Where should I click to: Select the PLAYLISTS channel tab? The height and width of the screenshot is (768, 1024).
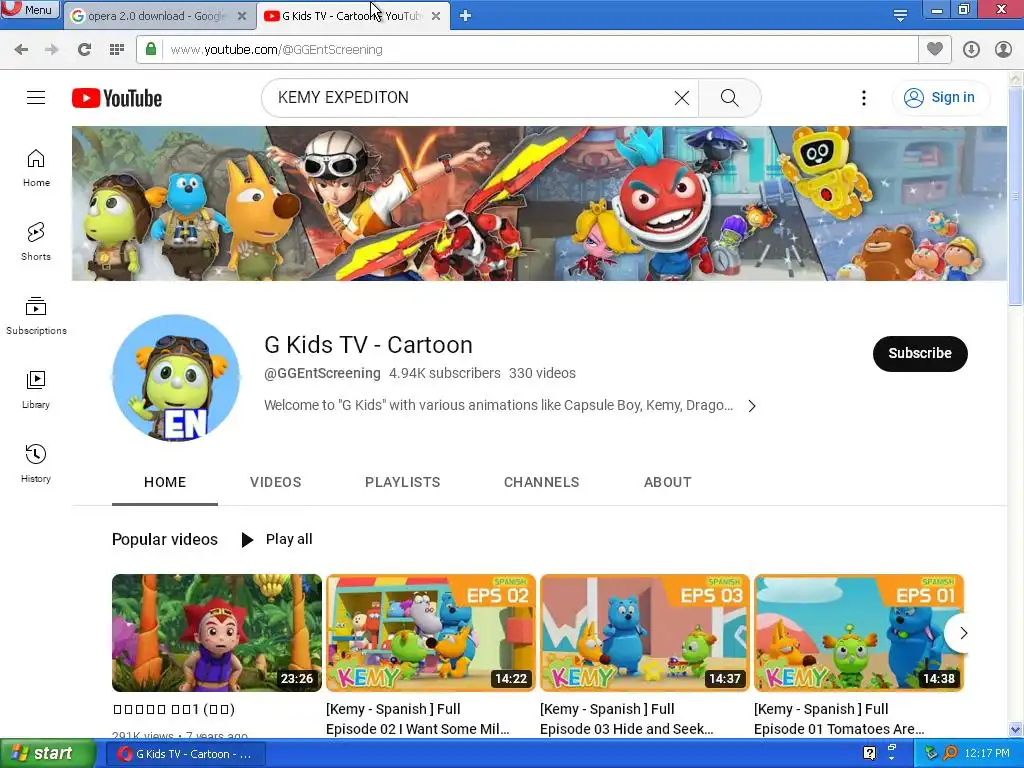[x=402, y=482]
